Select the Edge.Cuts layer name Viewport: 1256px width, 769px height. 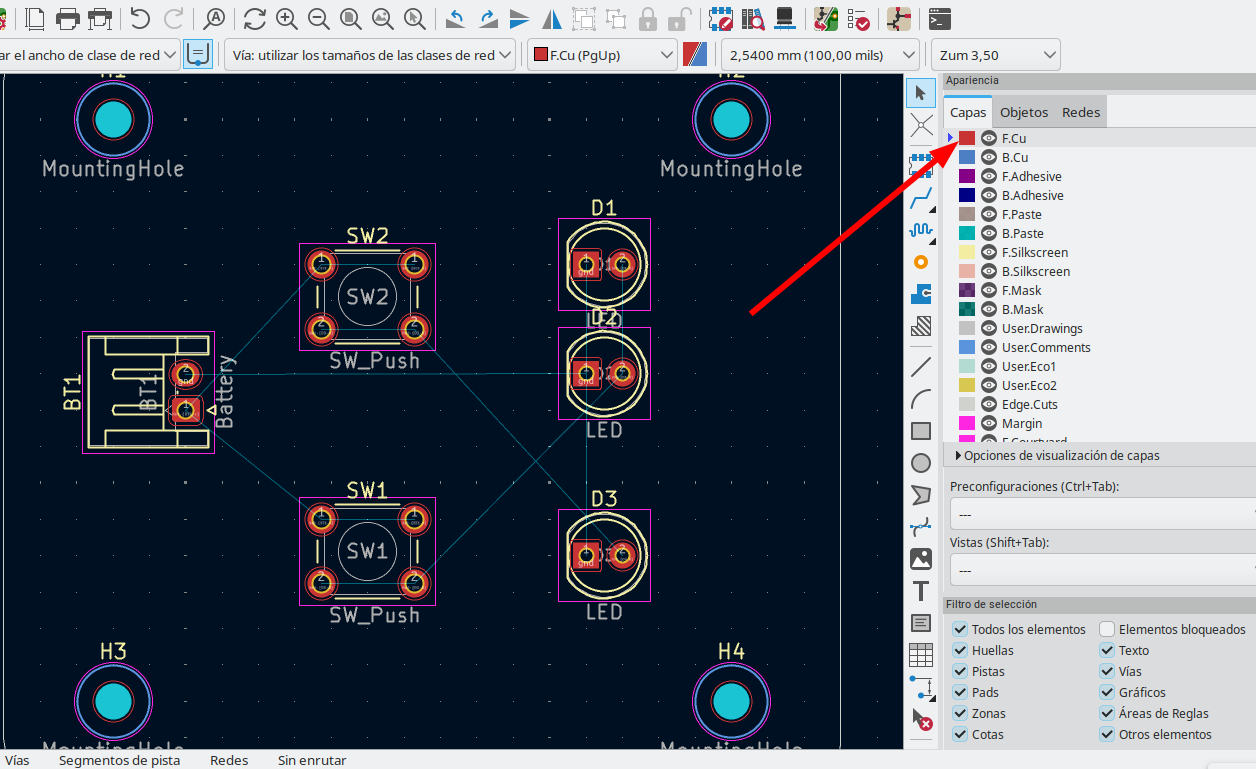point(1029,405)
